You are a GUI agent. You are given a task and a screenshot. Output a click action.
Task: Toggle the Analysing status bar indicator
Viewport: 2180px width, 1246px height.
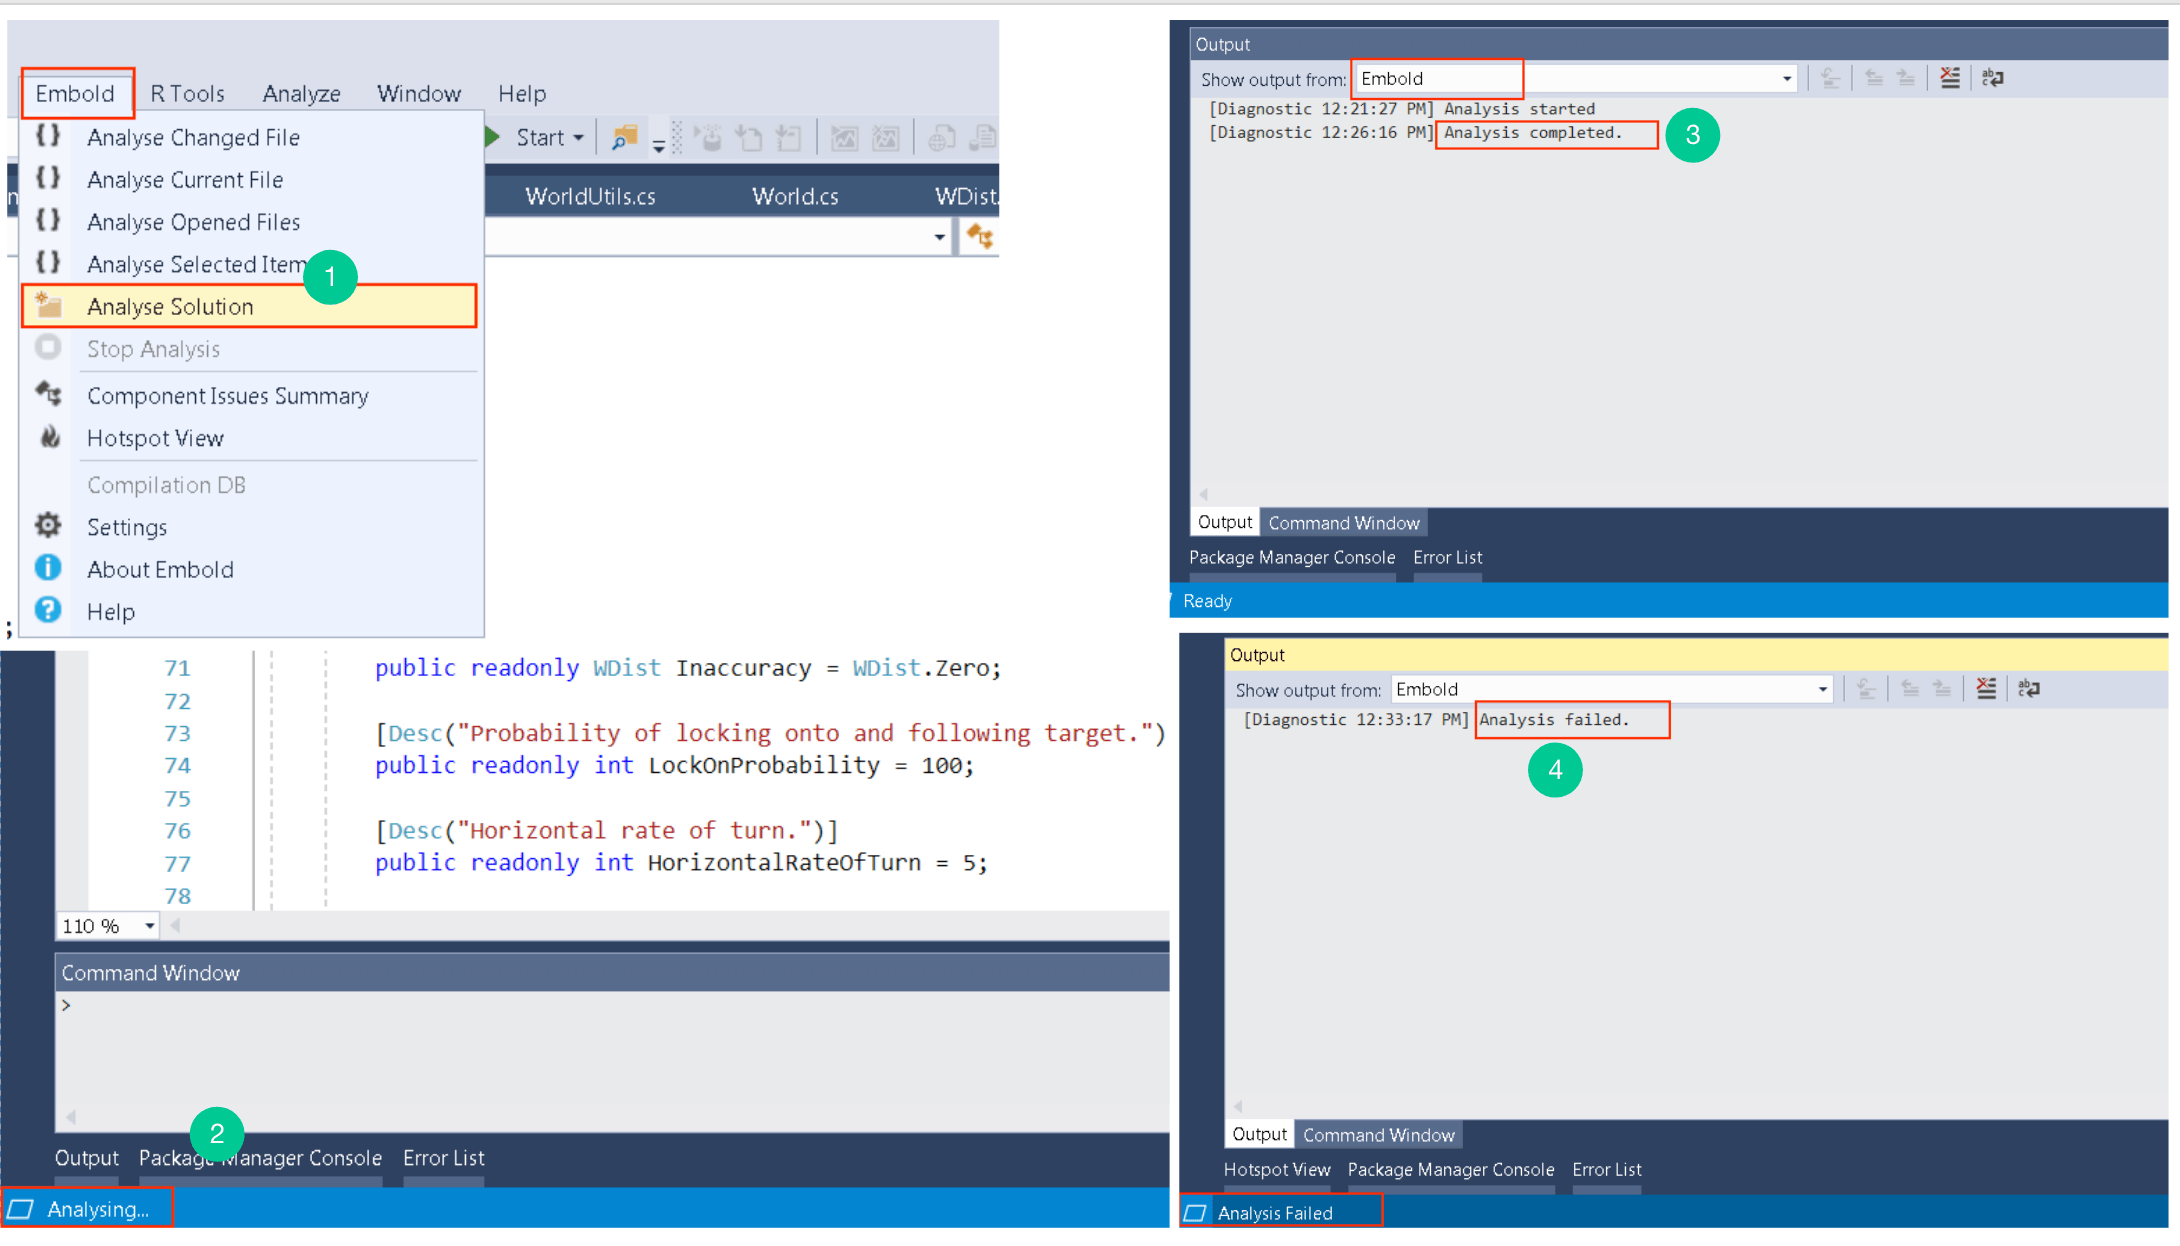coord(88,1208)
